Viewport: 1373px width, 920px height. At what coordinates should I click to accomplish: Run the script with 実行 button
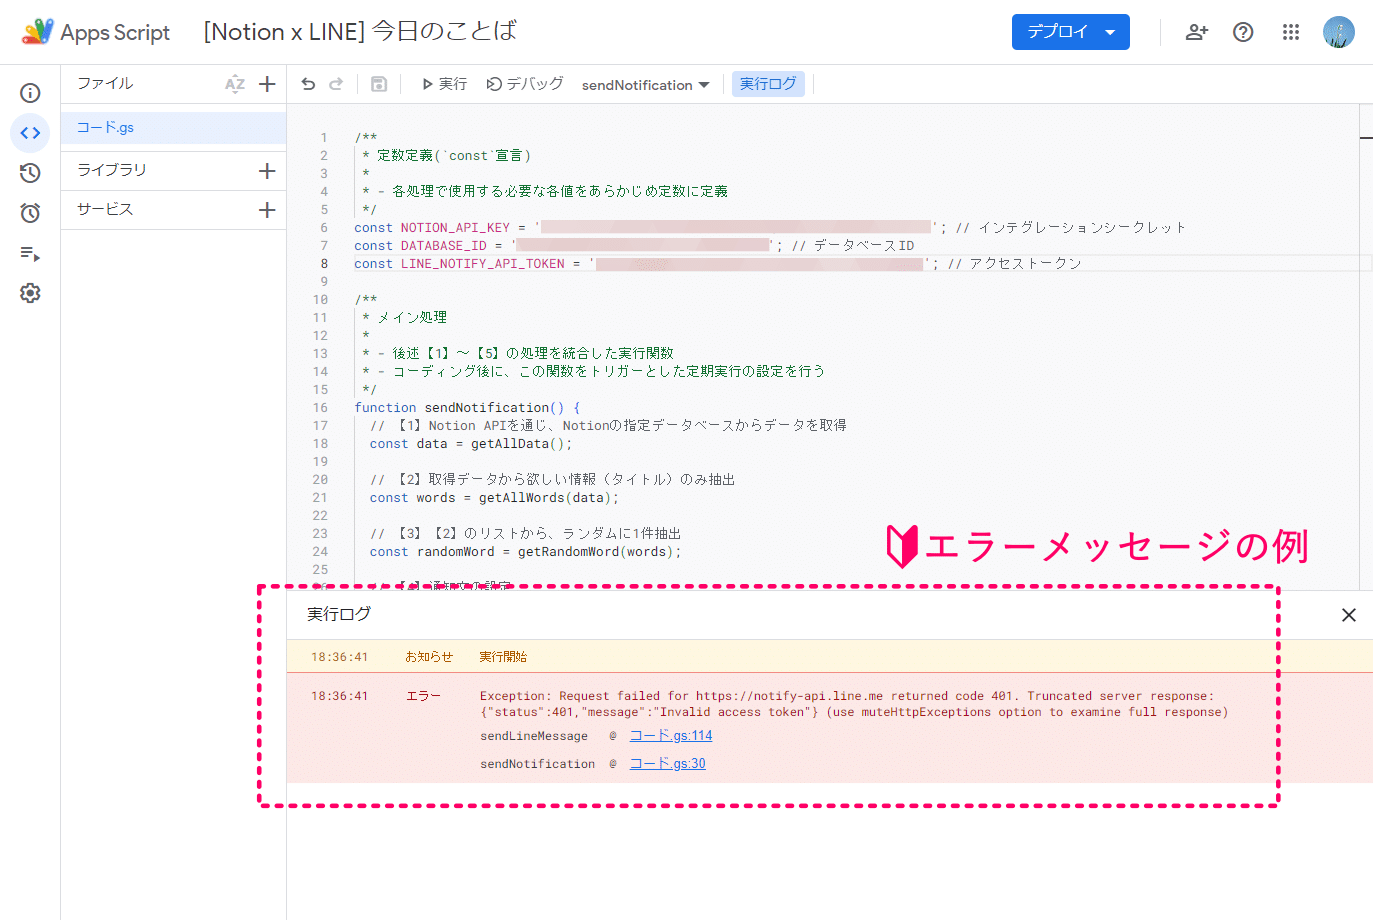tap(444, 84)
